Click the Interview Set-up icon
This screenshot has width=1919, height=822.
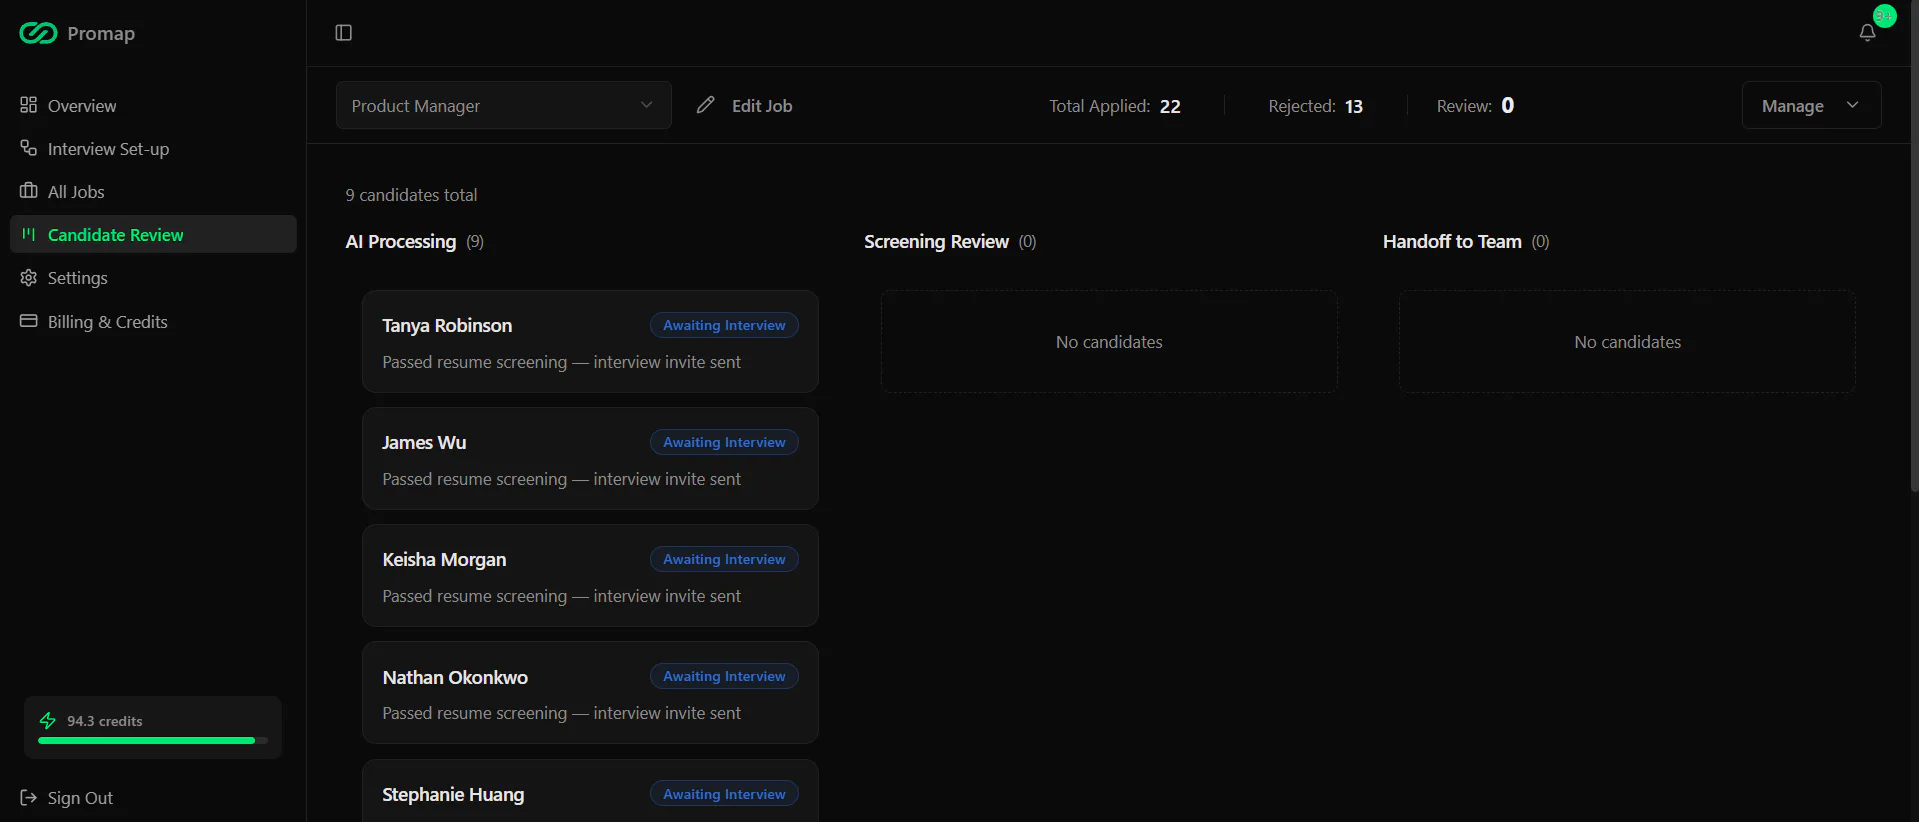point(29,148)
